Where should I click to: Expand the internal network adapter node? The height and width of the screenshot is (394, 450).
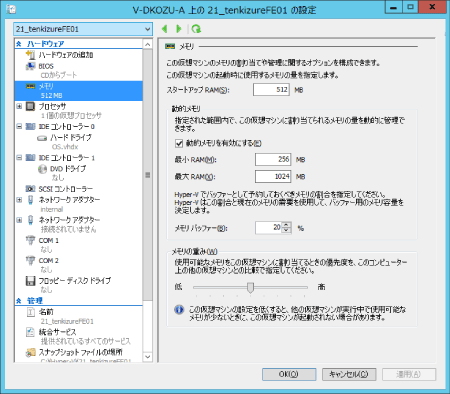click(19, 200)
